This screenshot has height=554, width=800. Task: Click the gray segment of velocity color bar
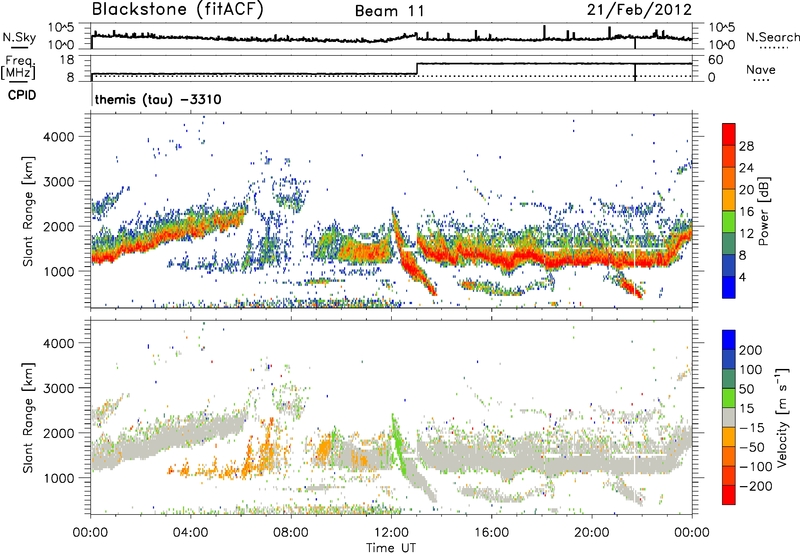tap(729, 417)
